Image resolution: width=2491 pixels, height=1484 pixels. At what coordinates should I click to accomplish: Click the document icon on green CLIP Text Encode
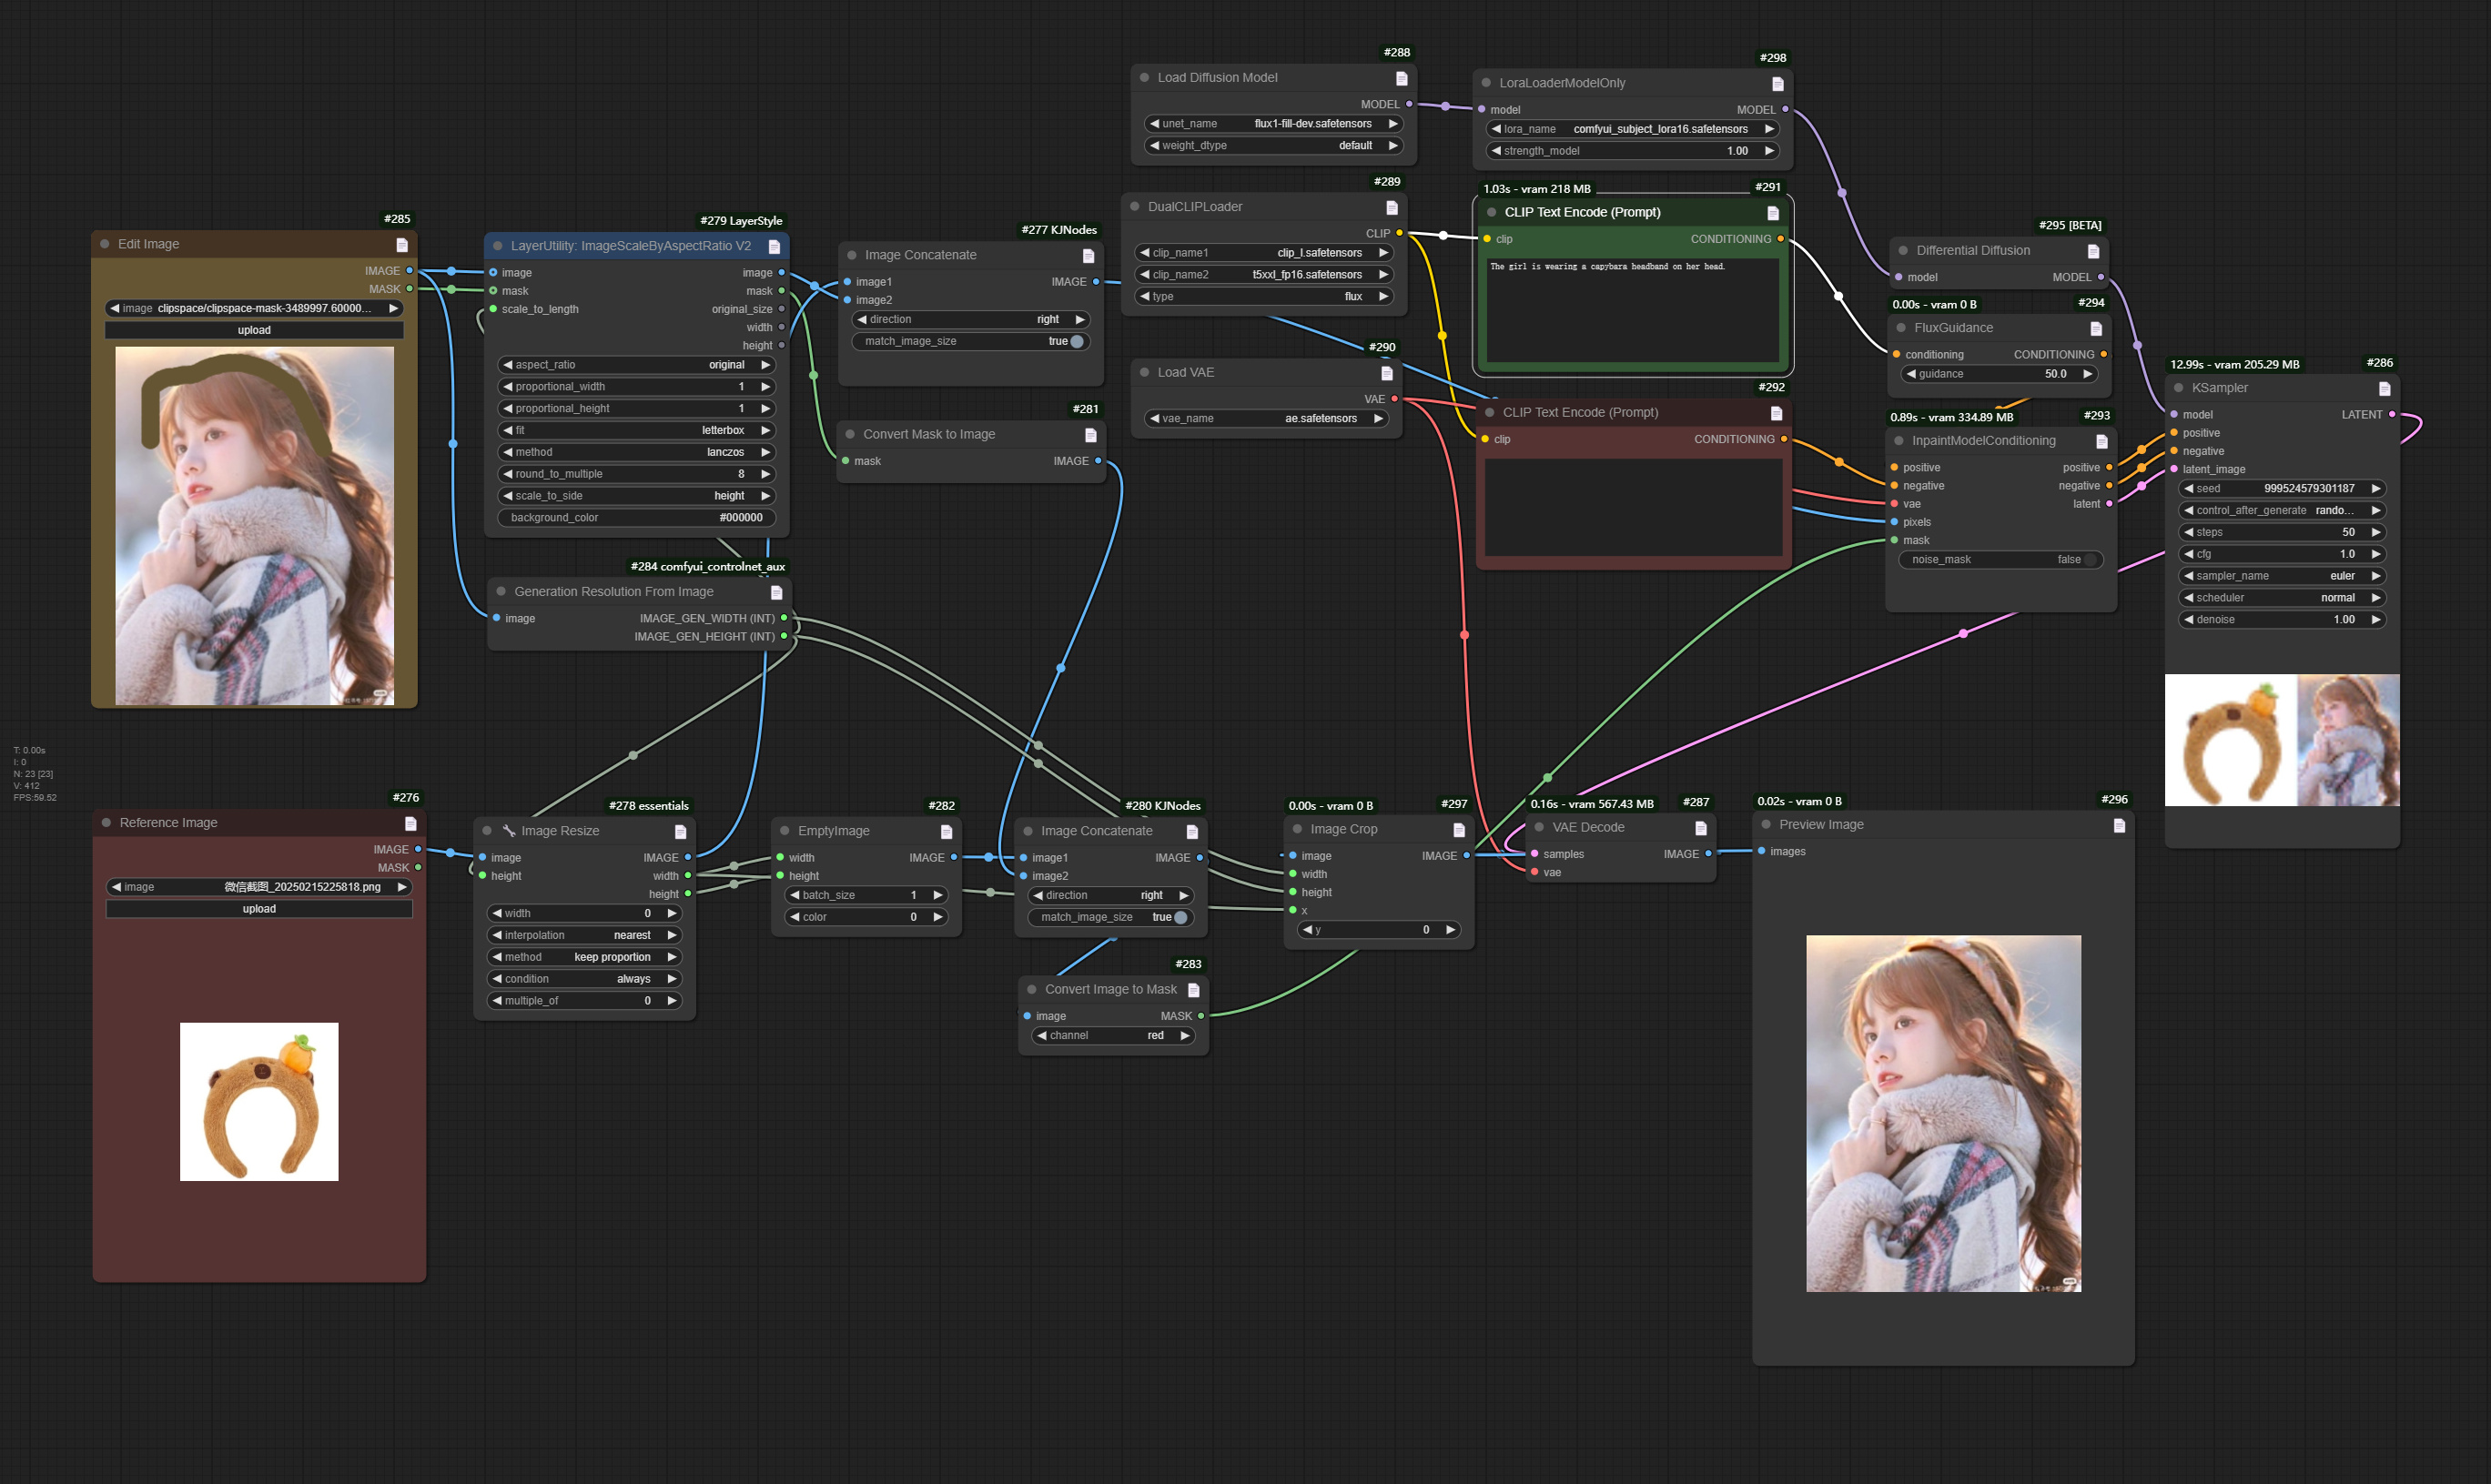[1772, 212]
